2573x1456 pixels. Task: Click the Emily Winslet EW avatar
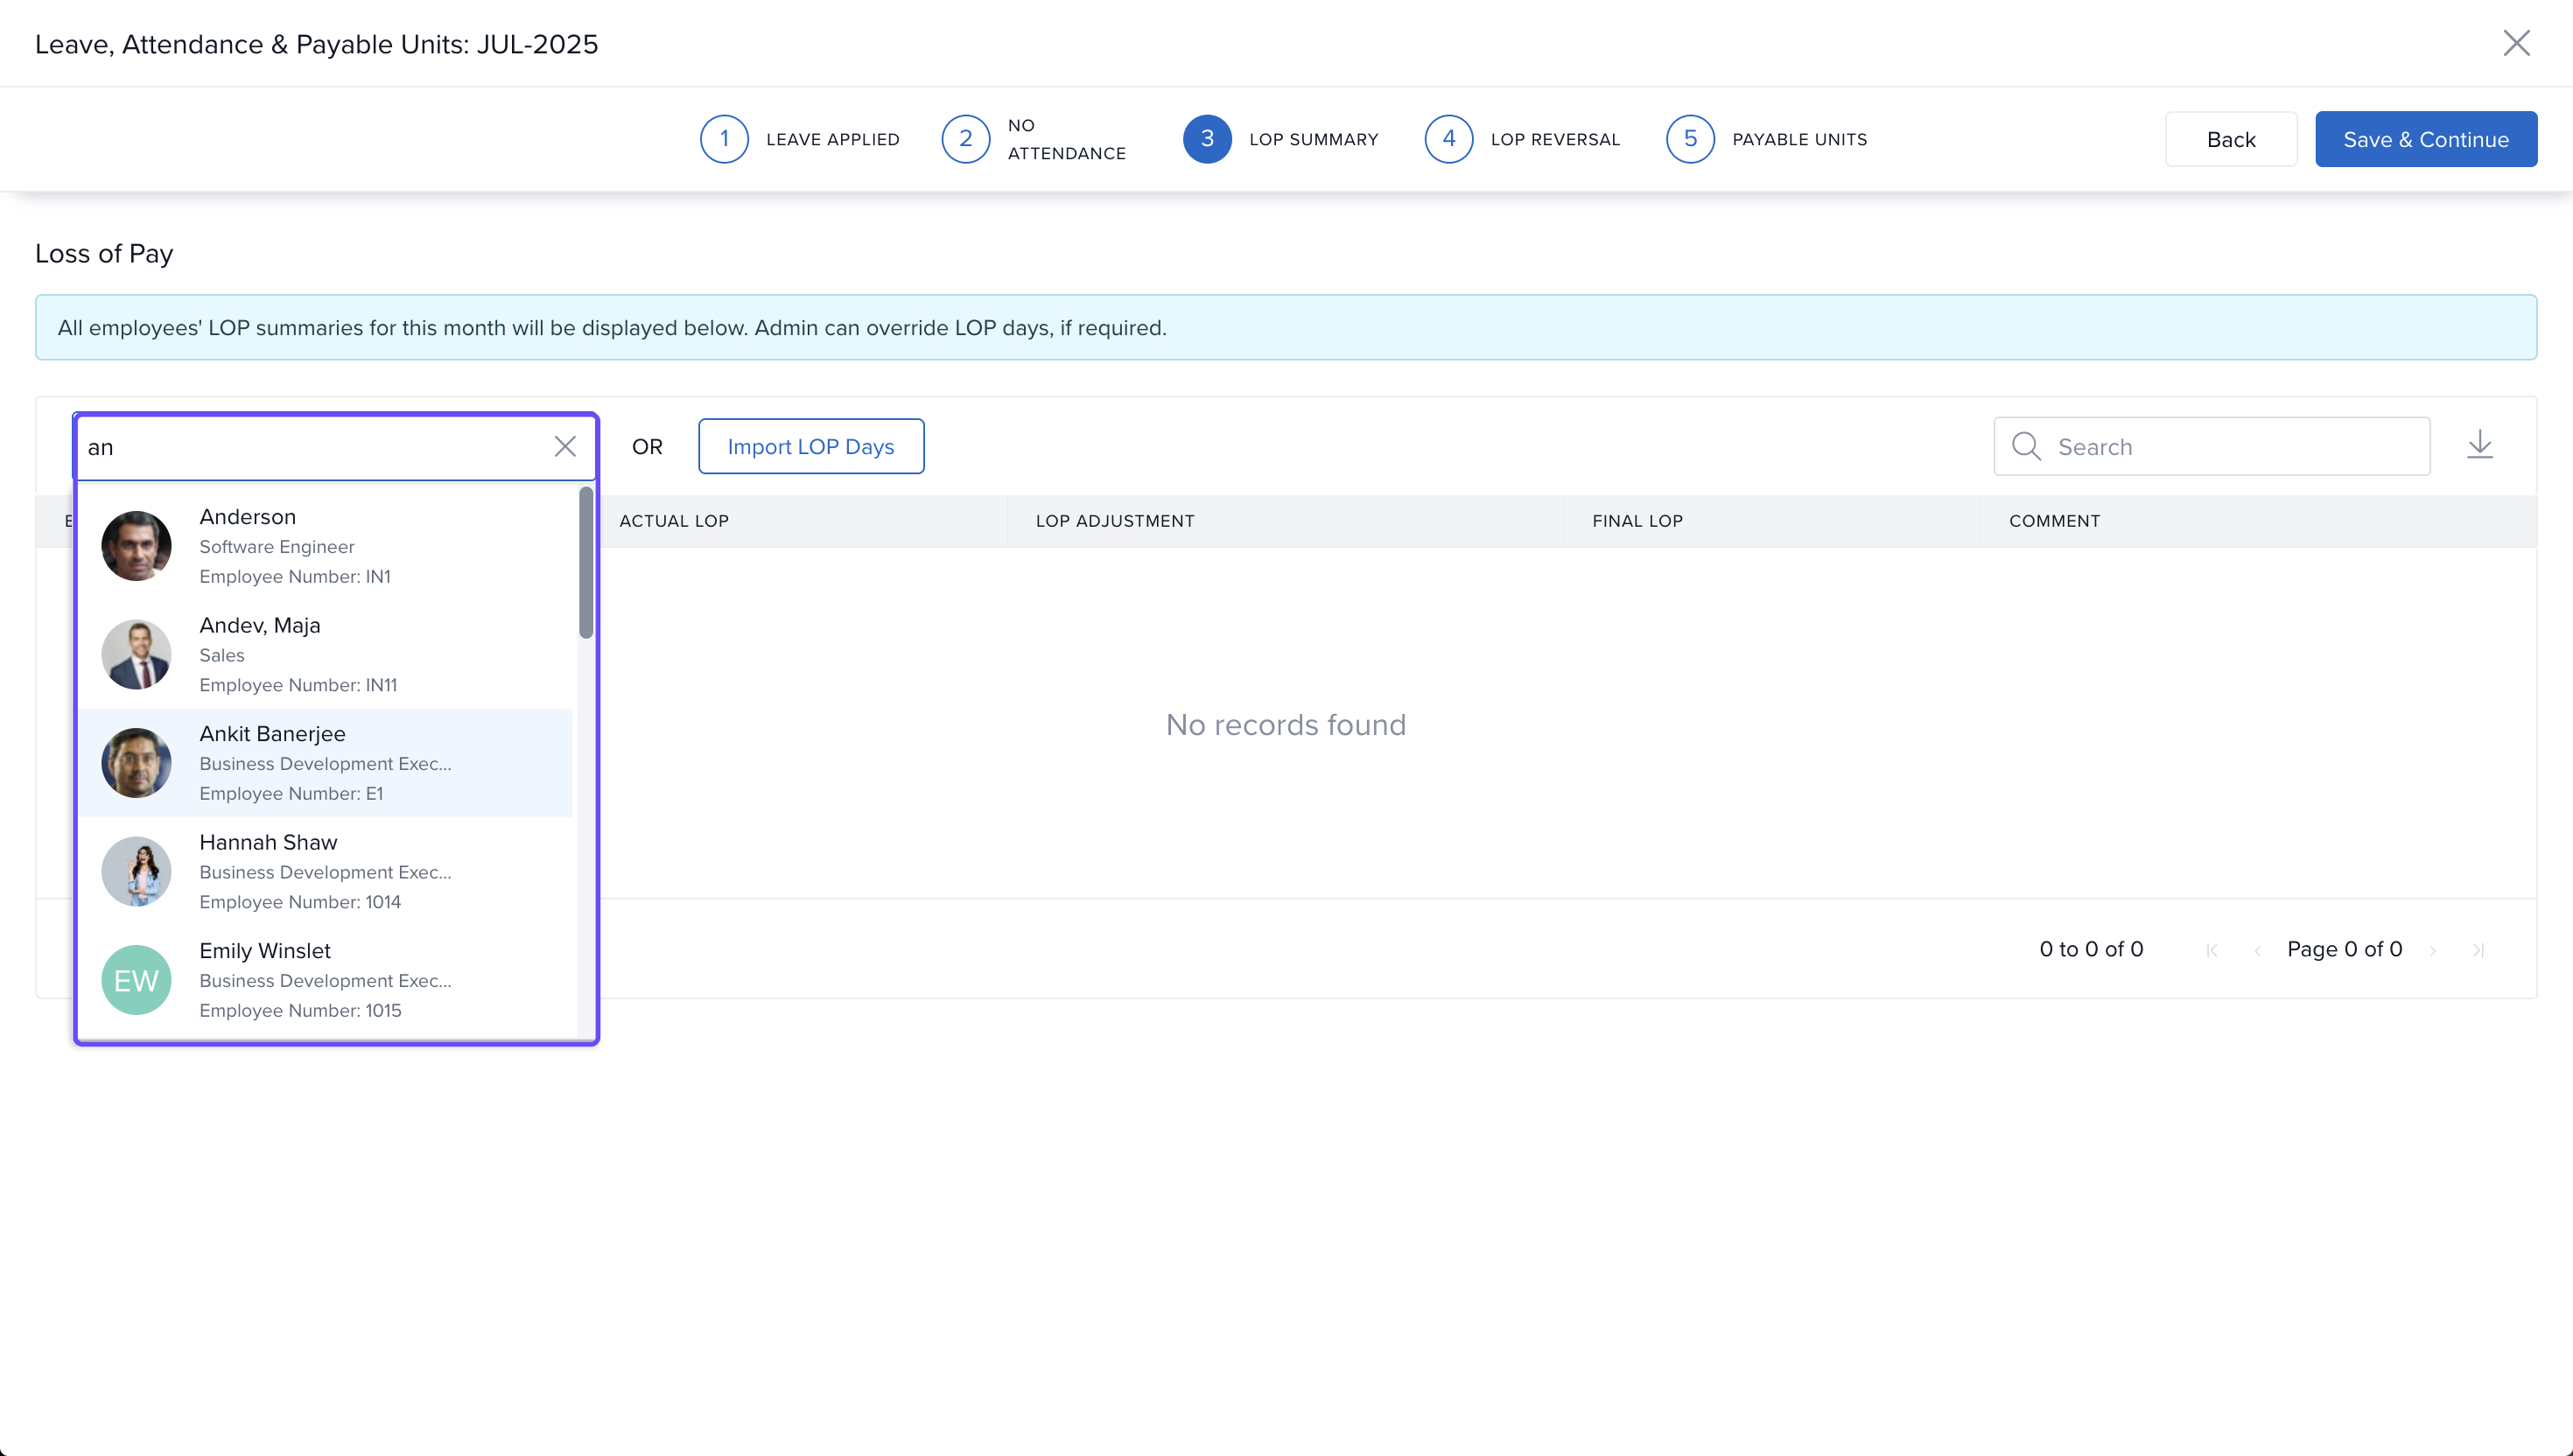pyautogui.click(x=136, y=980)
